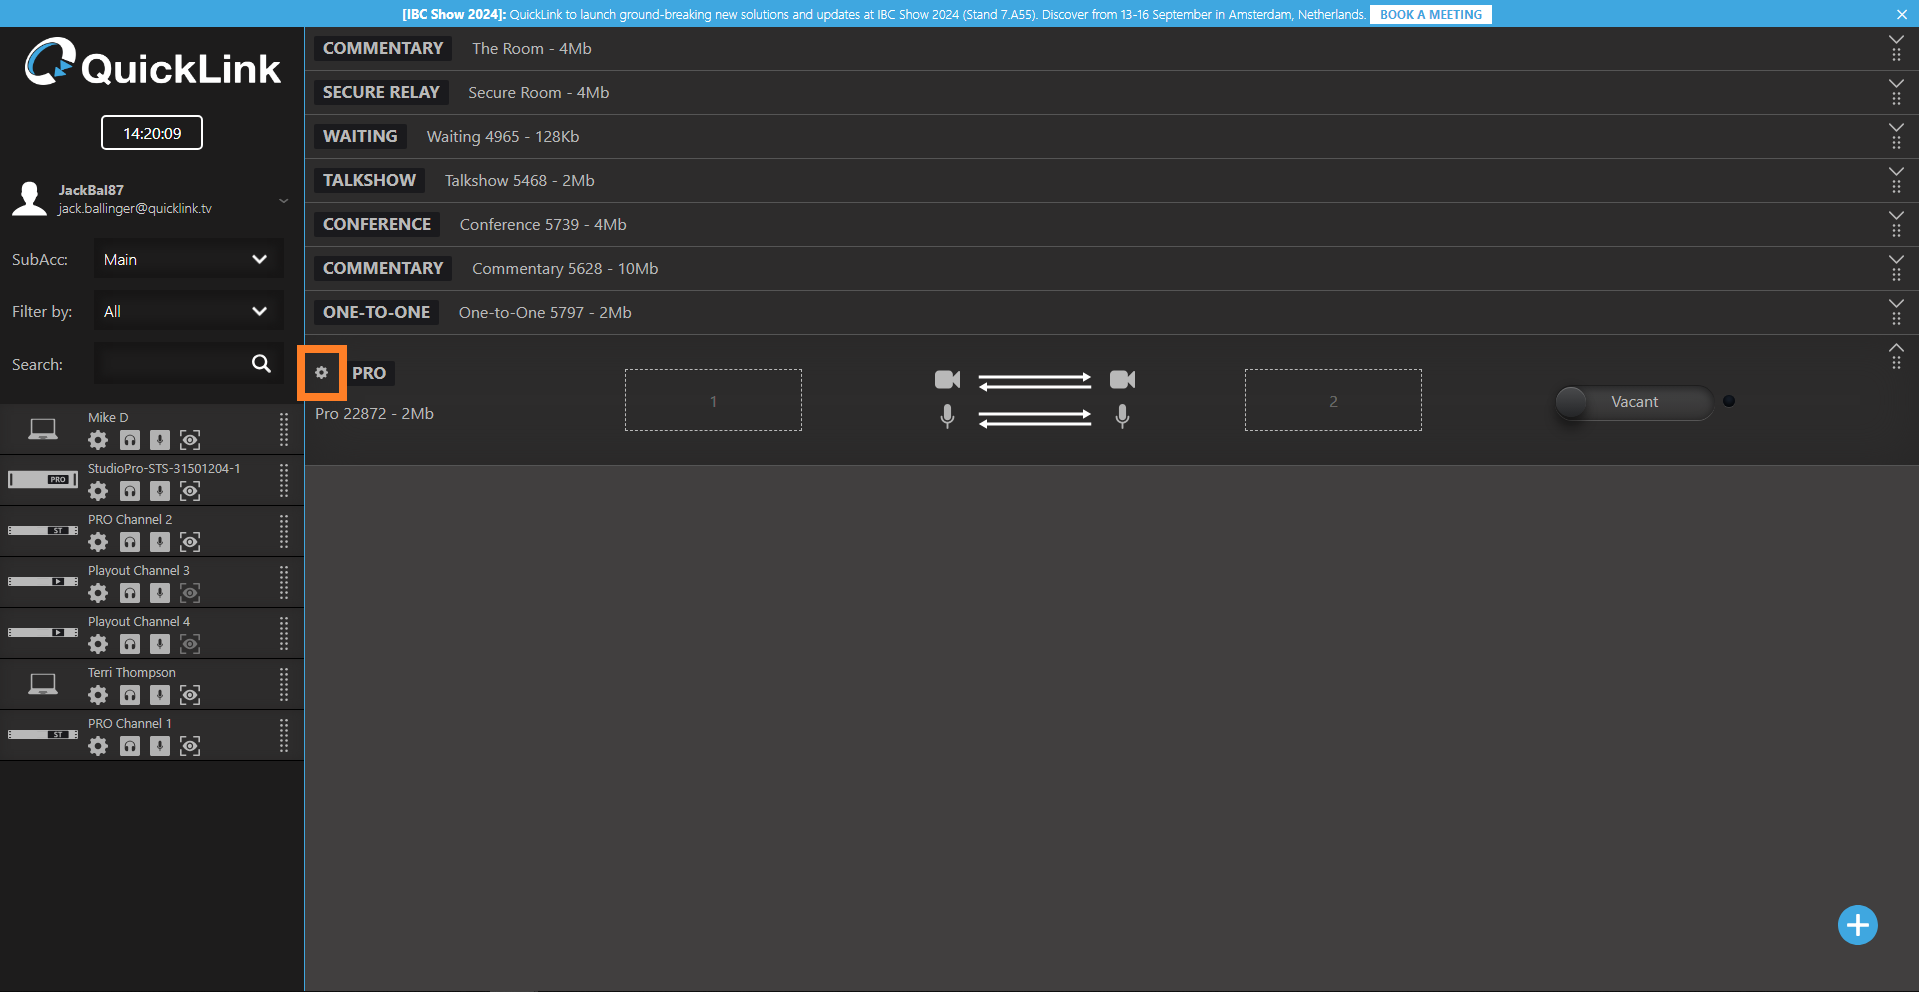This screenshot has height=992, width=1919.
Task: Click drag handle dots for Playout Channel 3
Action: (284, 582)
